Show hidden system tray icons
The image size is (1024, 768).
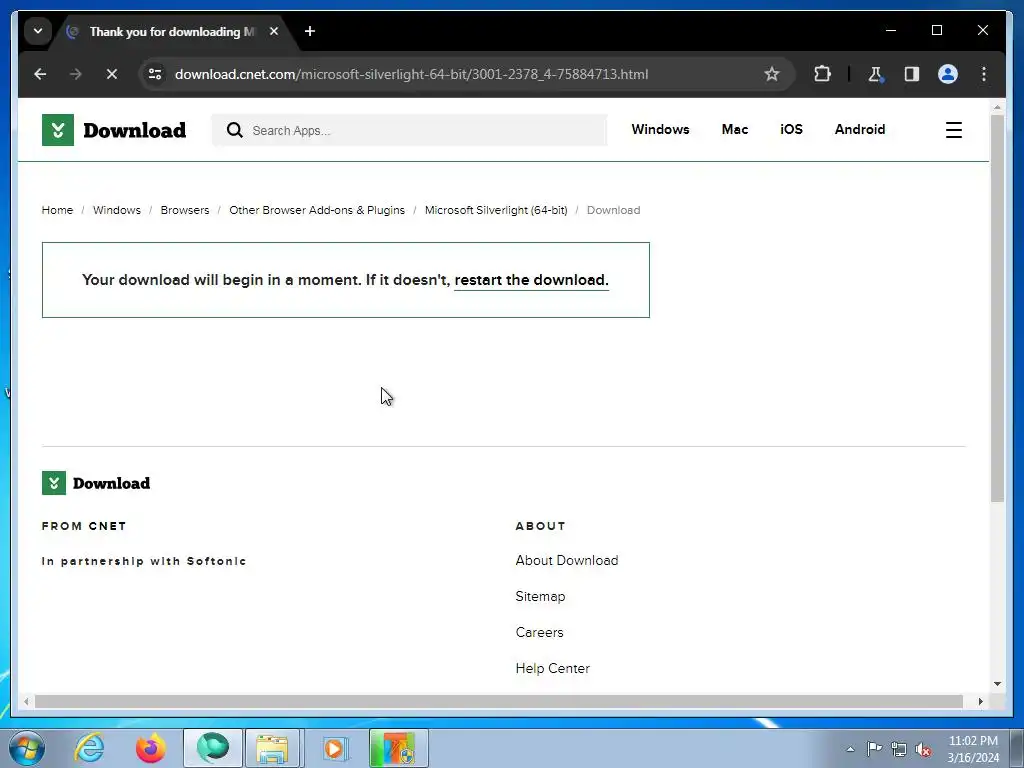pyautogui.click(x=850, y=749)
